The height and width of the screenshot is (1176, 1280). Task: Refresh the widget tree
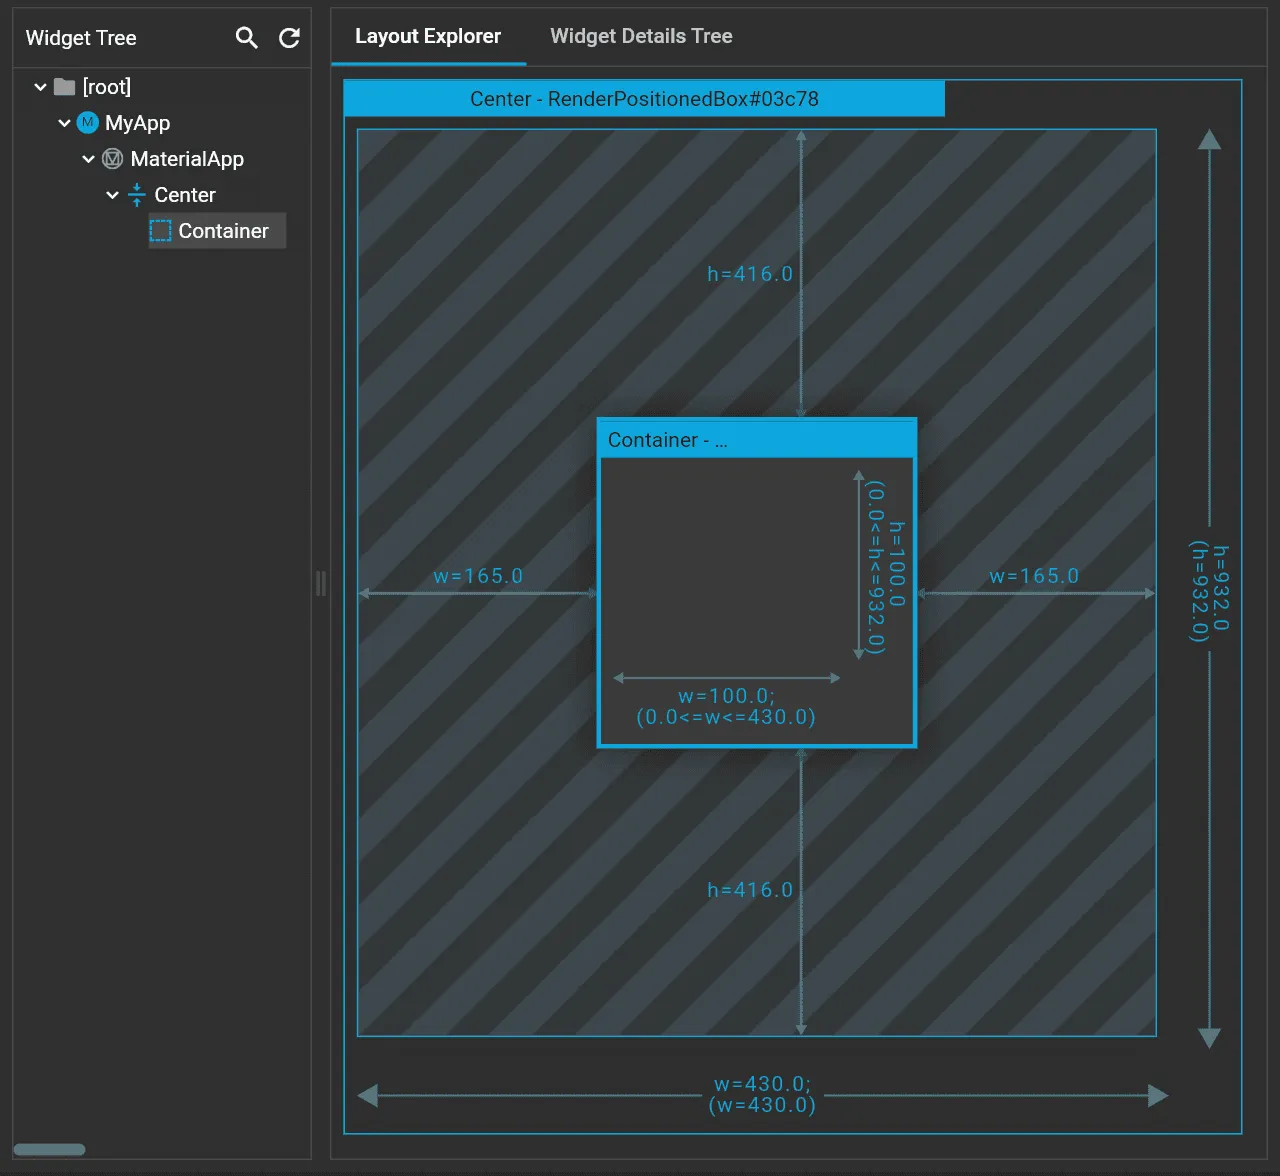click(x=289, y=38)
